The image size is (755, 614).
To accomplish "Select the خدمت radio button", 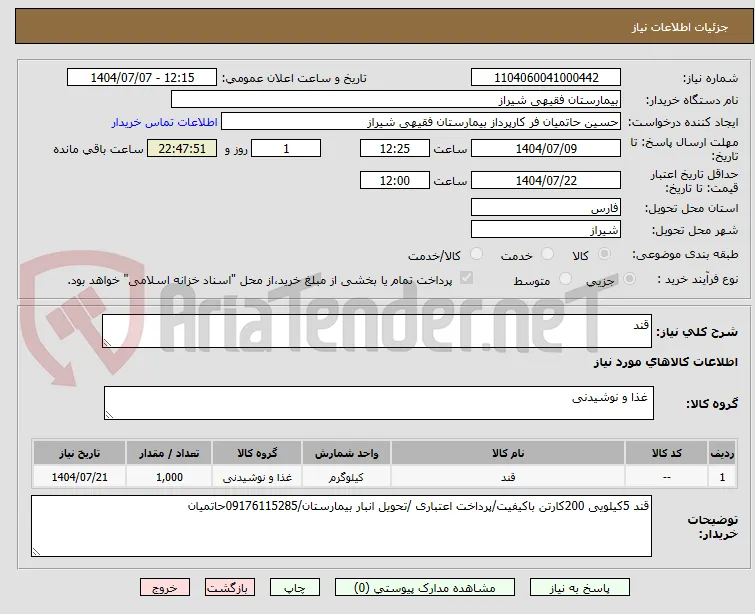I will click(547, 254).
